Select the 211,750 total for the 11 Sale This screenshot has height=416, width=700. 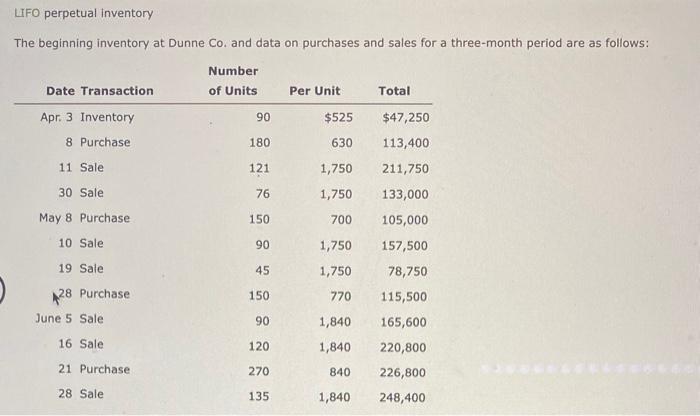405,169
